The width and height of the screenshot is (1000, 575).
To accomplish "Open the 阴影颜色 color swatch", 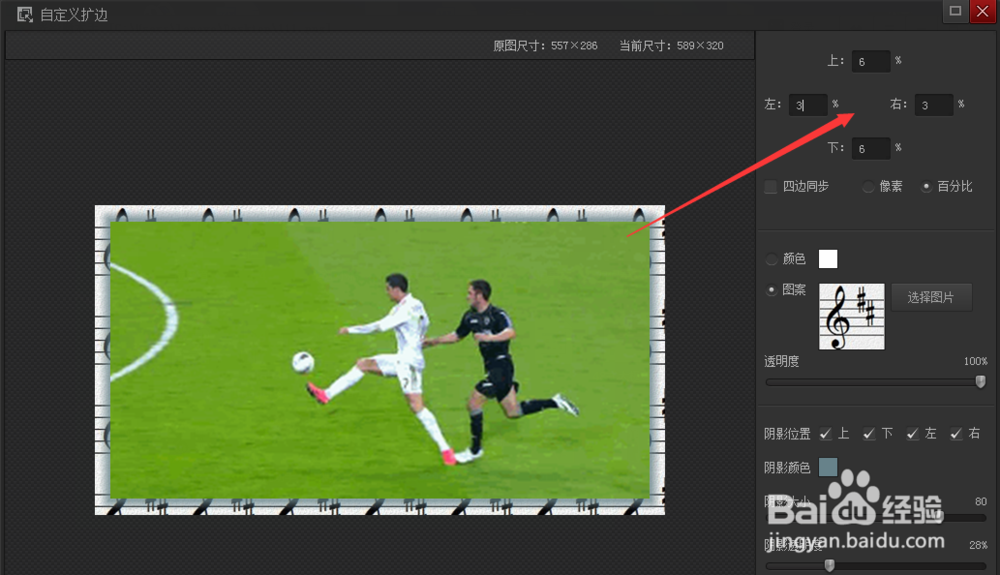I will tap(828, 467).
